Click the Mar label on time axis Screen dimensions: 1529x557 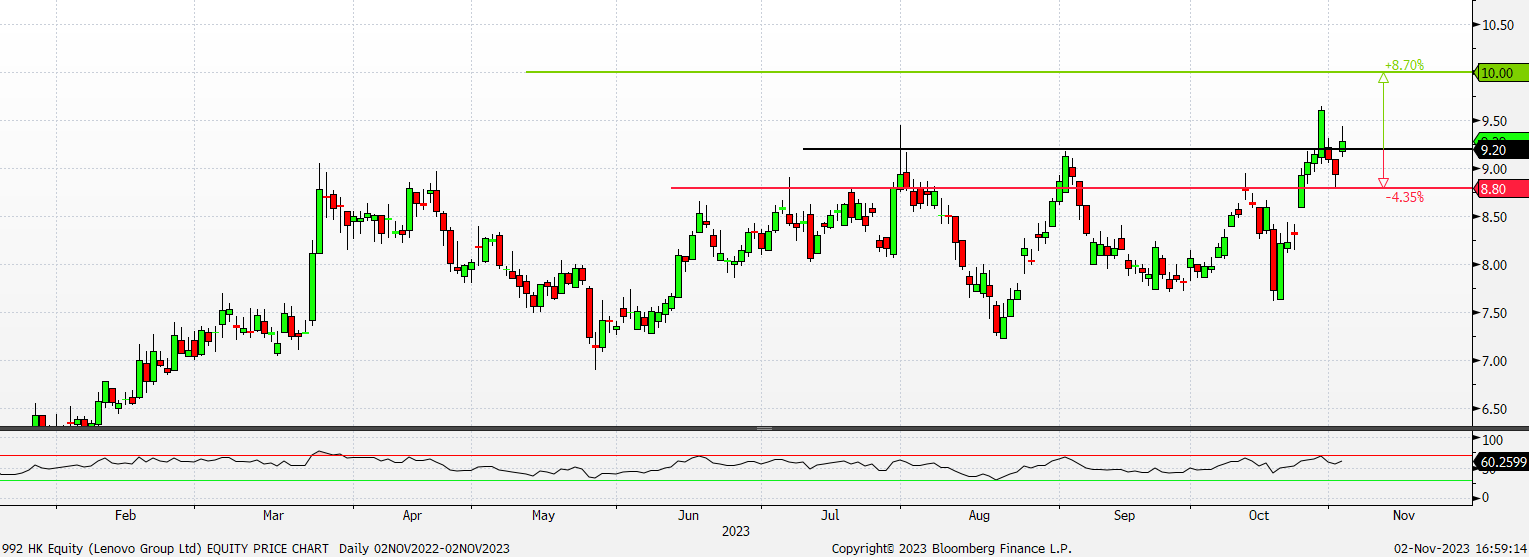273,516
